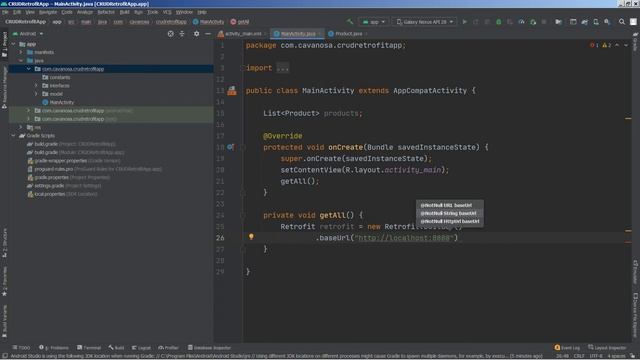640x360 pixels.
Task: Open the Problems tool window
Action: 54,348
